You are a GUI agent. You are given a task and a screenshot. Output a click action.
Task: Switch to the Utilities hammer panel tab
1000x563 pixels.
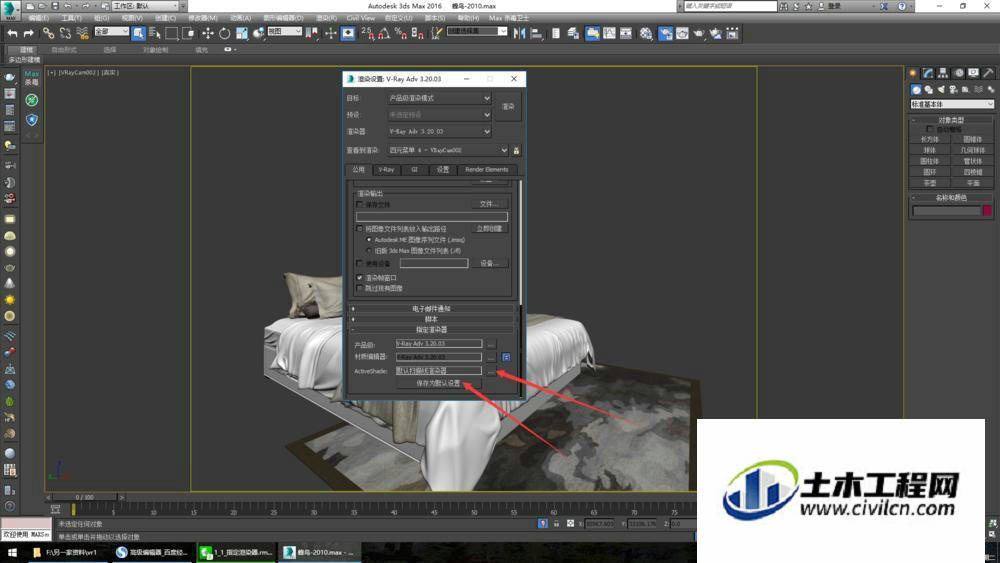(988, 73)
